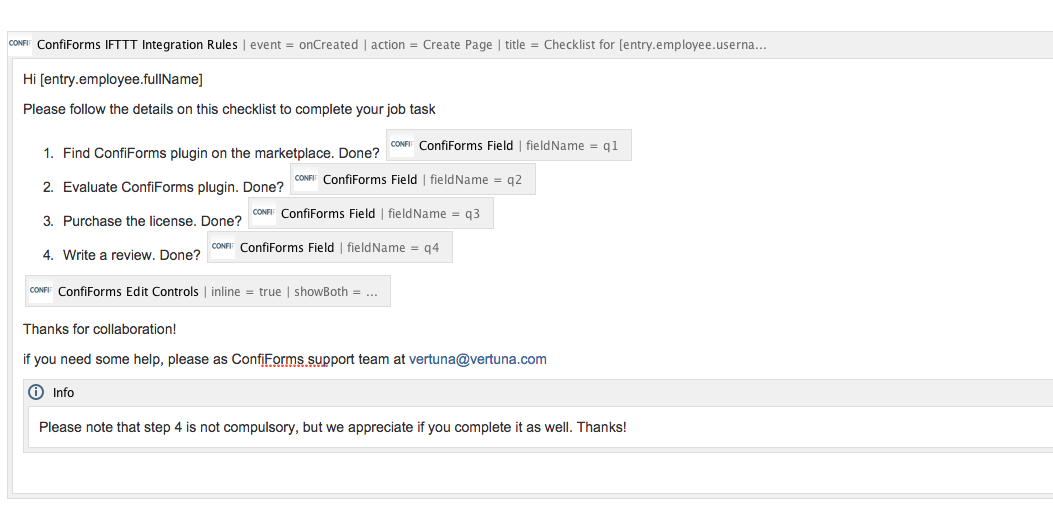Screen dimensions: 1053x516
Task: Select the 'fieldName = q1' macro parameter text
Action: click(572, 146)
